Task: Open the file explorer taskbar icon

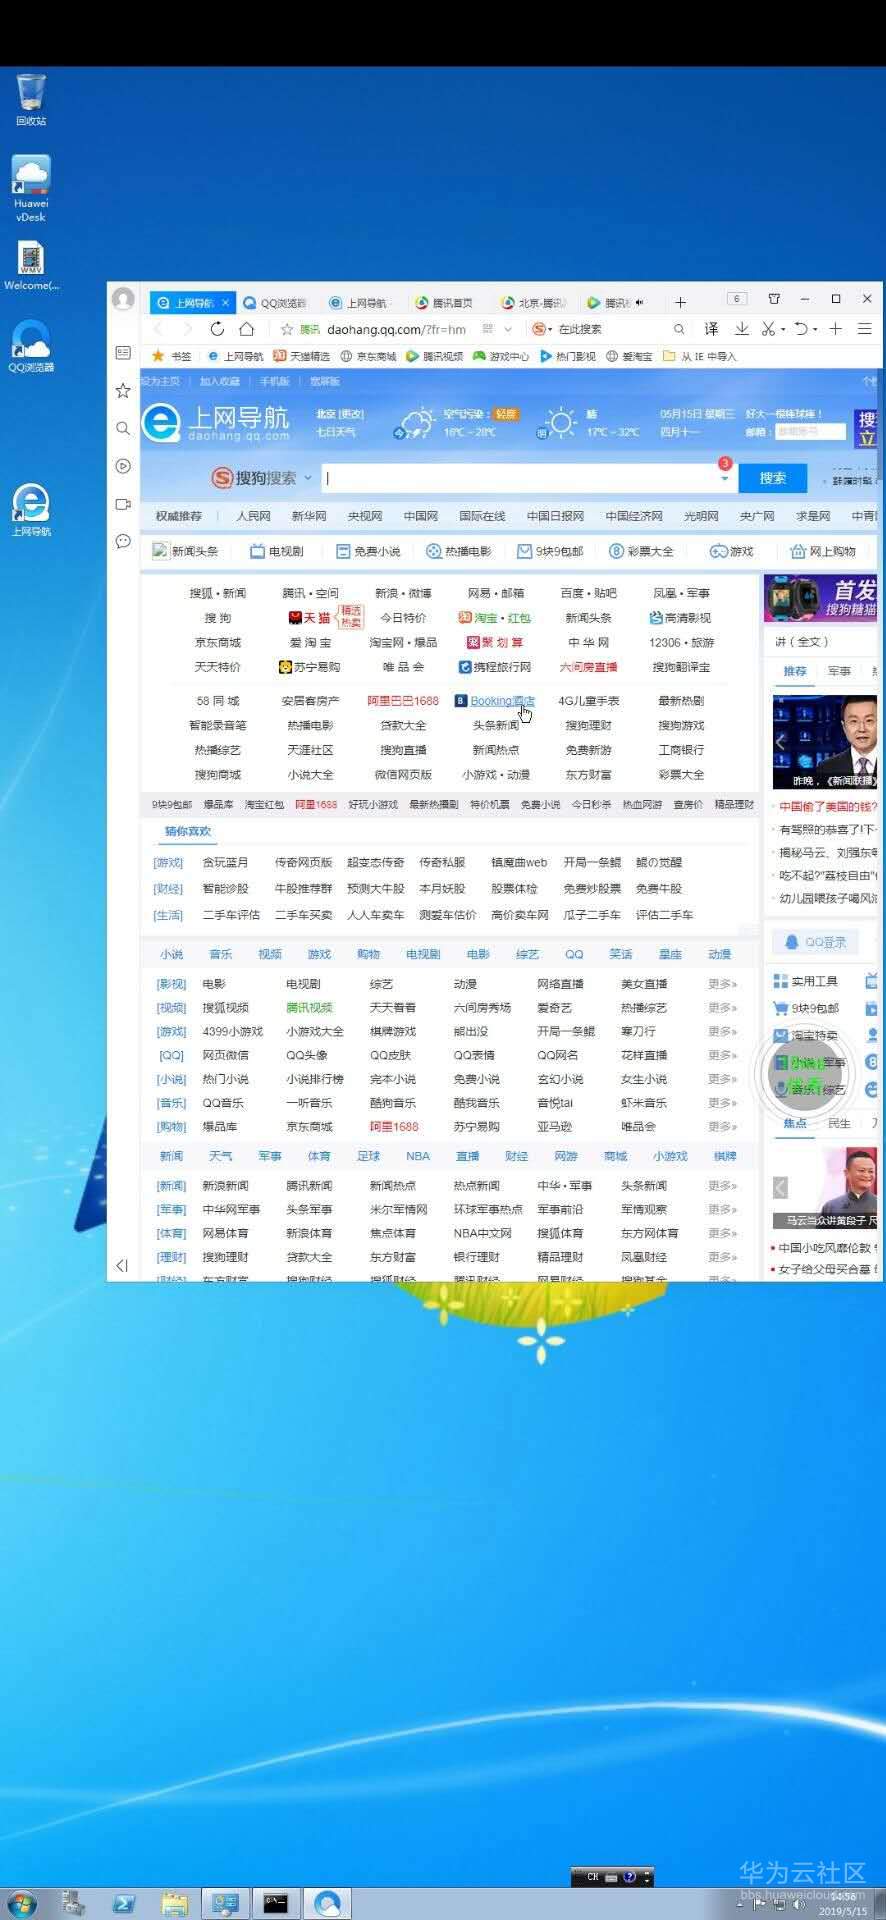Action: click(x=175, y=1904)
